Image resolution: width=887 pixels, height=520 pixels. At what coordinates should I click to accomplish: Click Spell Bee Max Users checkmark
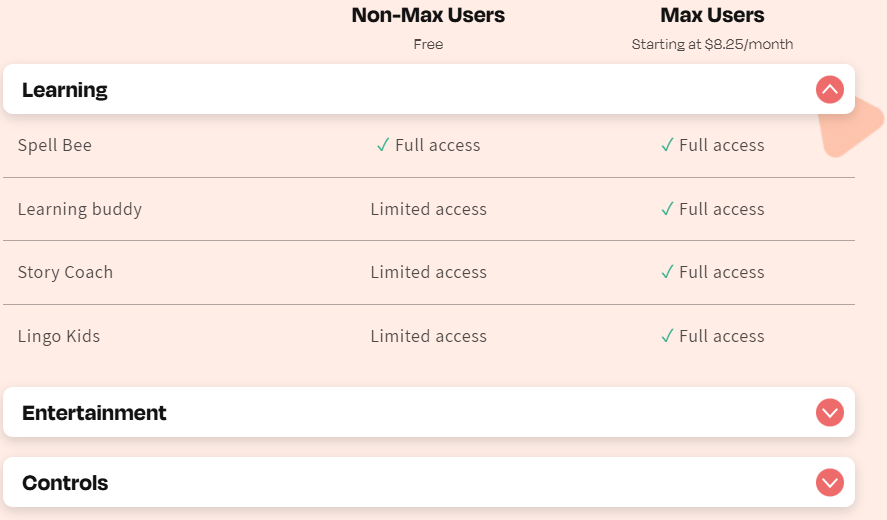[x=667, y=145]
